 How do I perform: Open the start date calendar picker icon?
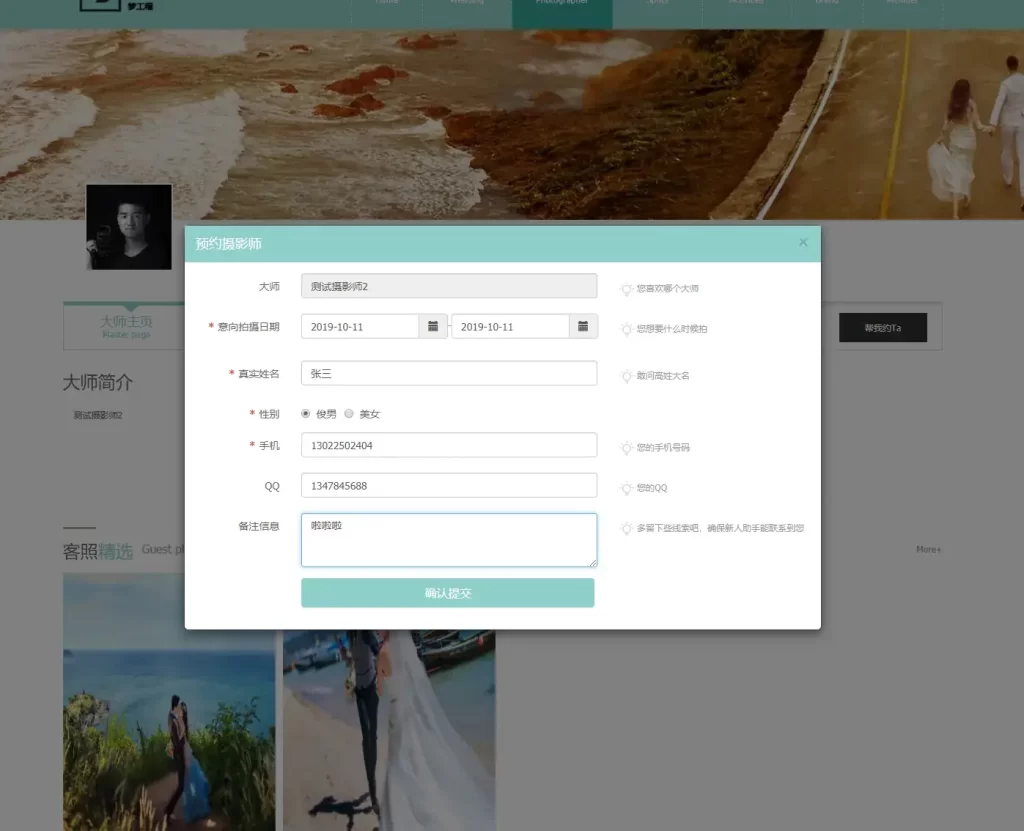[432, 326]
